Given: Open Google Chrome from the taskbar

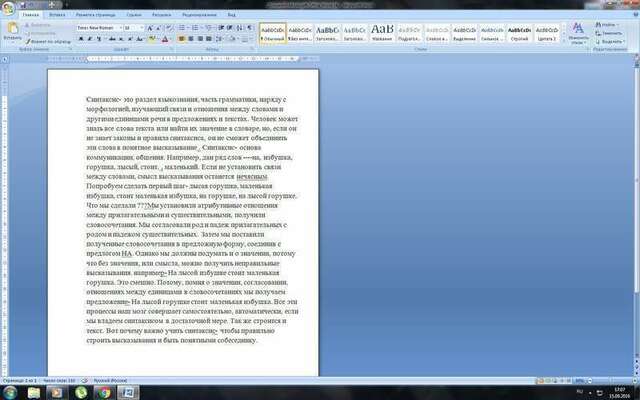Looking at the screenshot, I should [x=104, y=393].
